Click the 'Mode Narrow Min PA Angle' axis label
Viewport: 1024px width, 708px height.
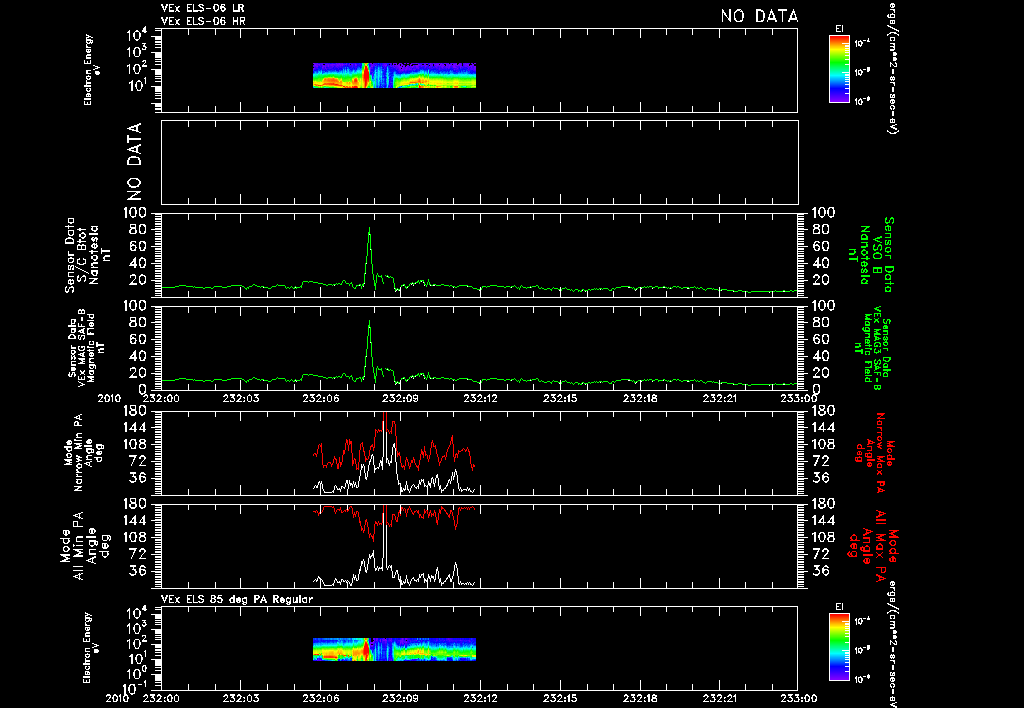coord(83,453)
